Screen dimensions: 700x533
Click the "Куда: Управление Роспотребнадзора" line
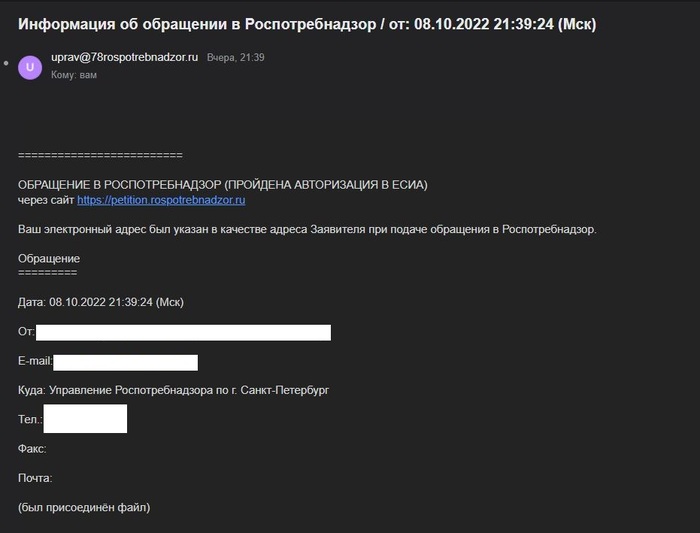point(173,390)
